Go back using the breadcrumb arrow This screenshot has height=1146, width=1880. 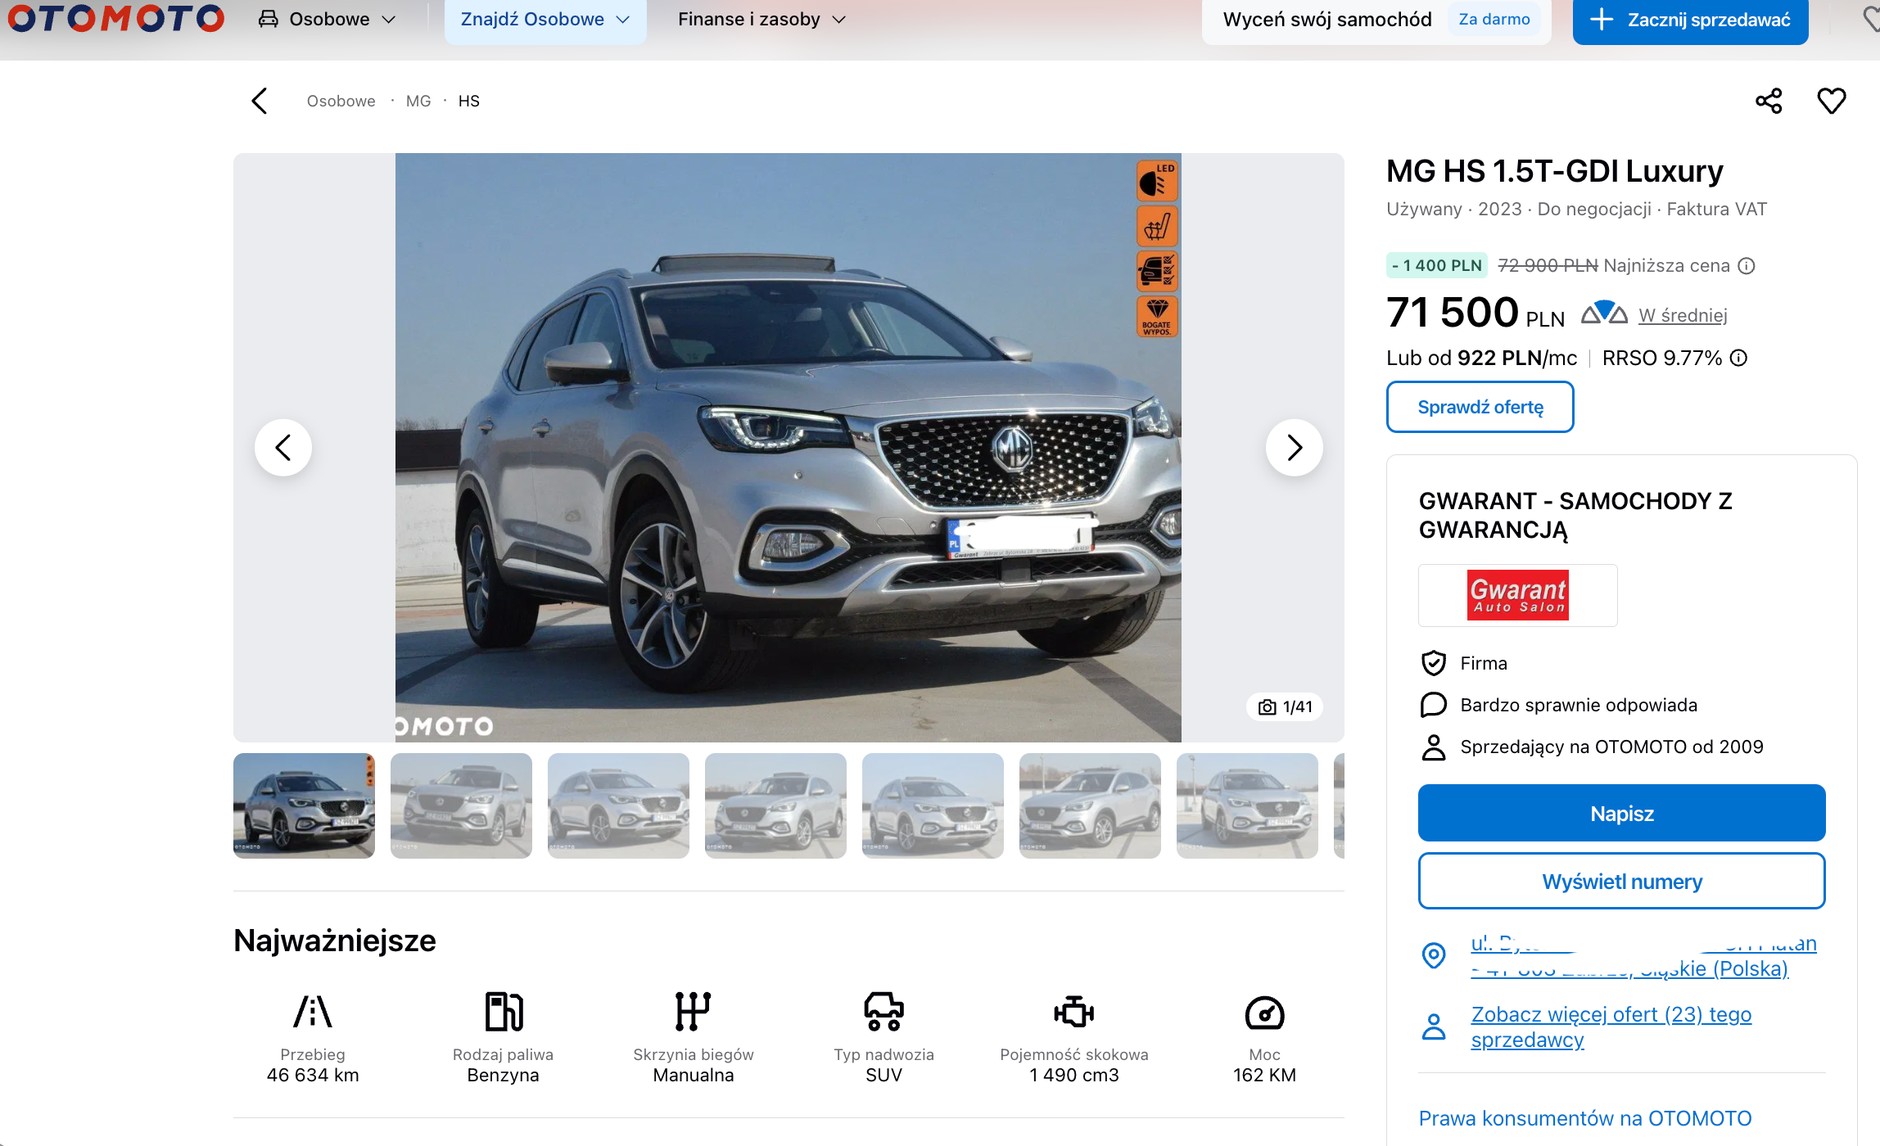click(259, 101)
